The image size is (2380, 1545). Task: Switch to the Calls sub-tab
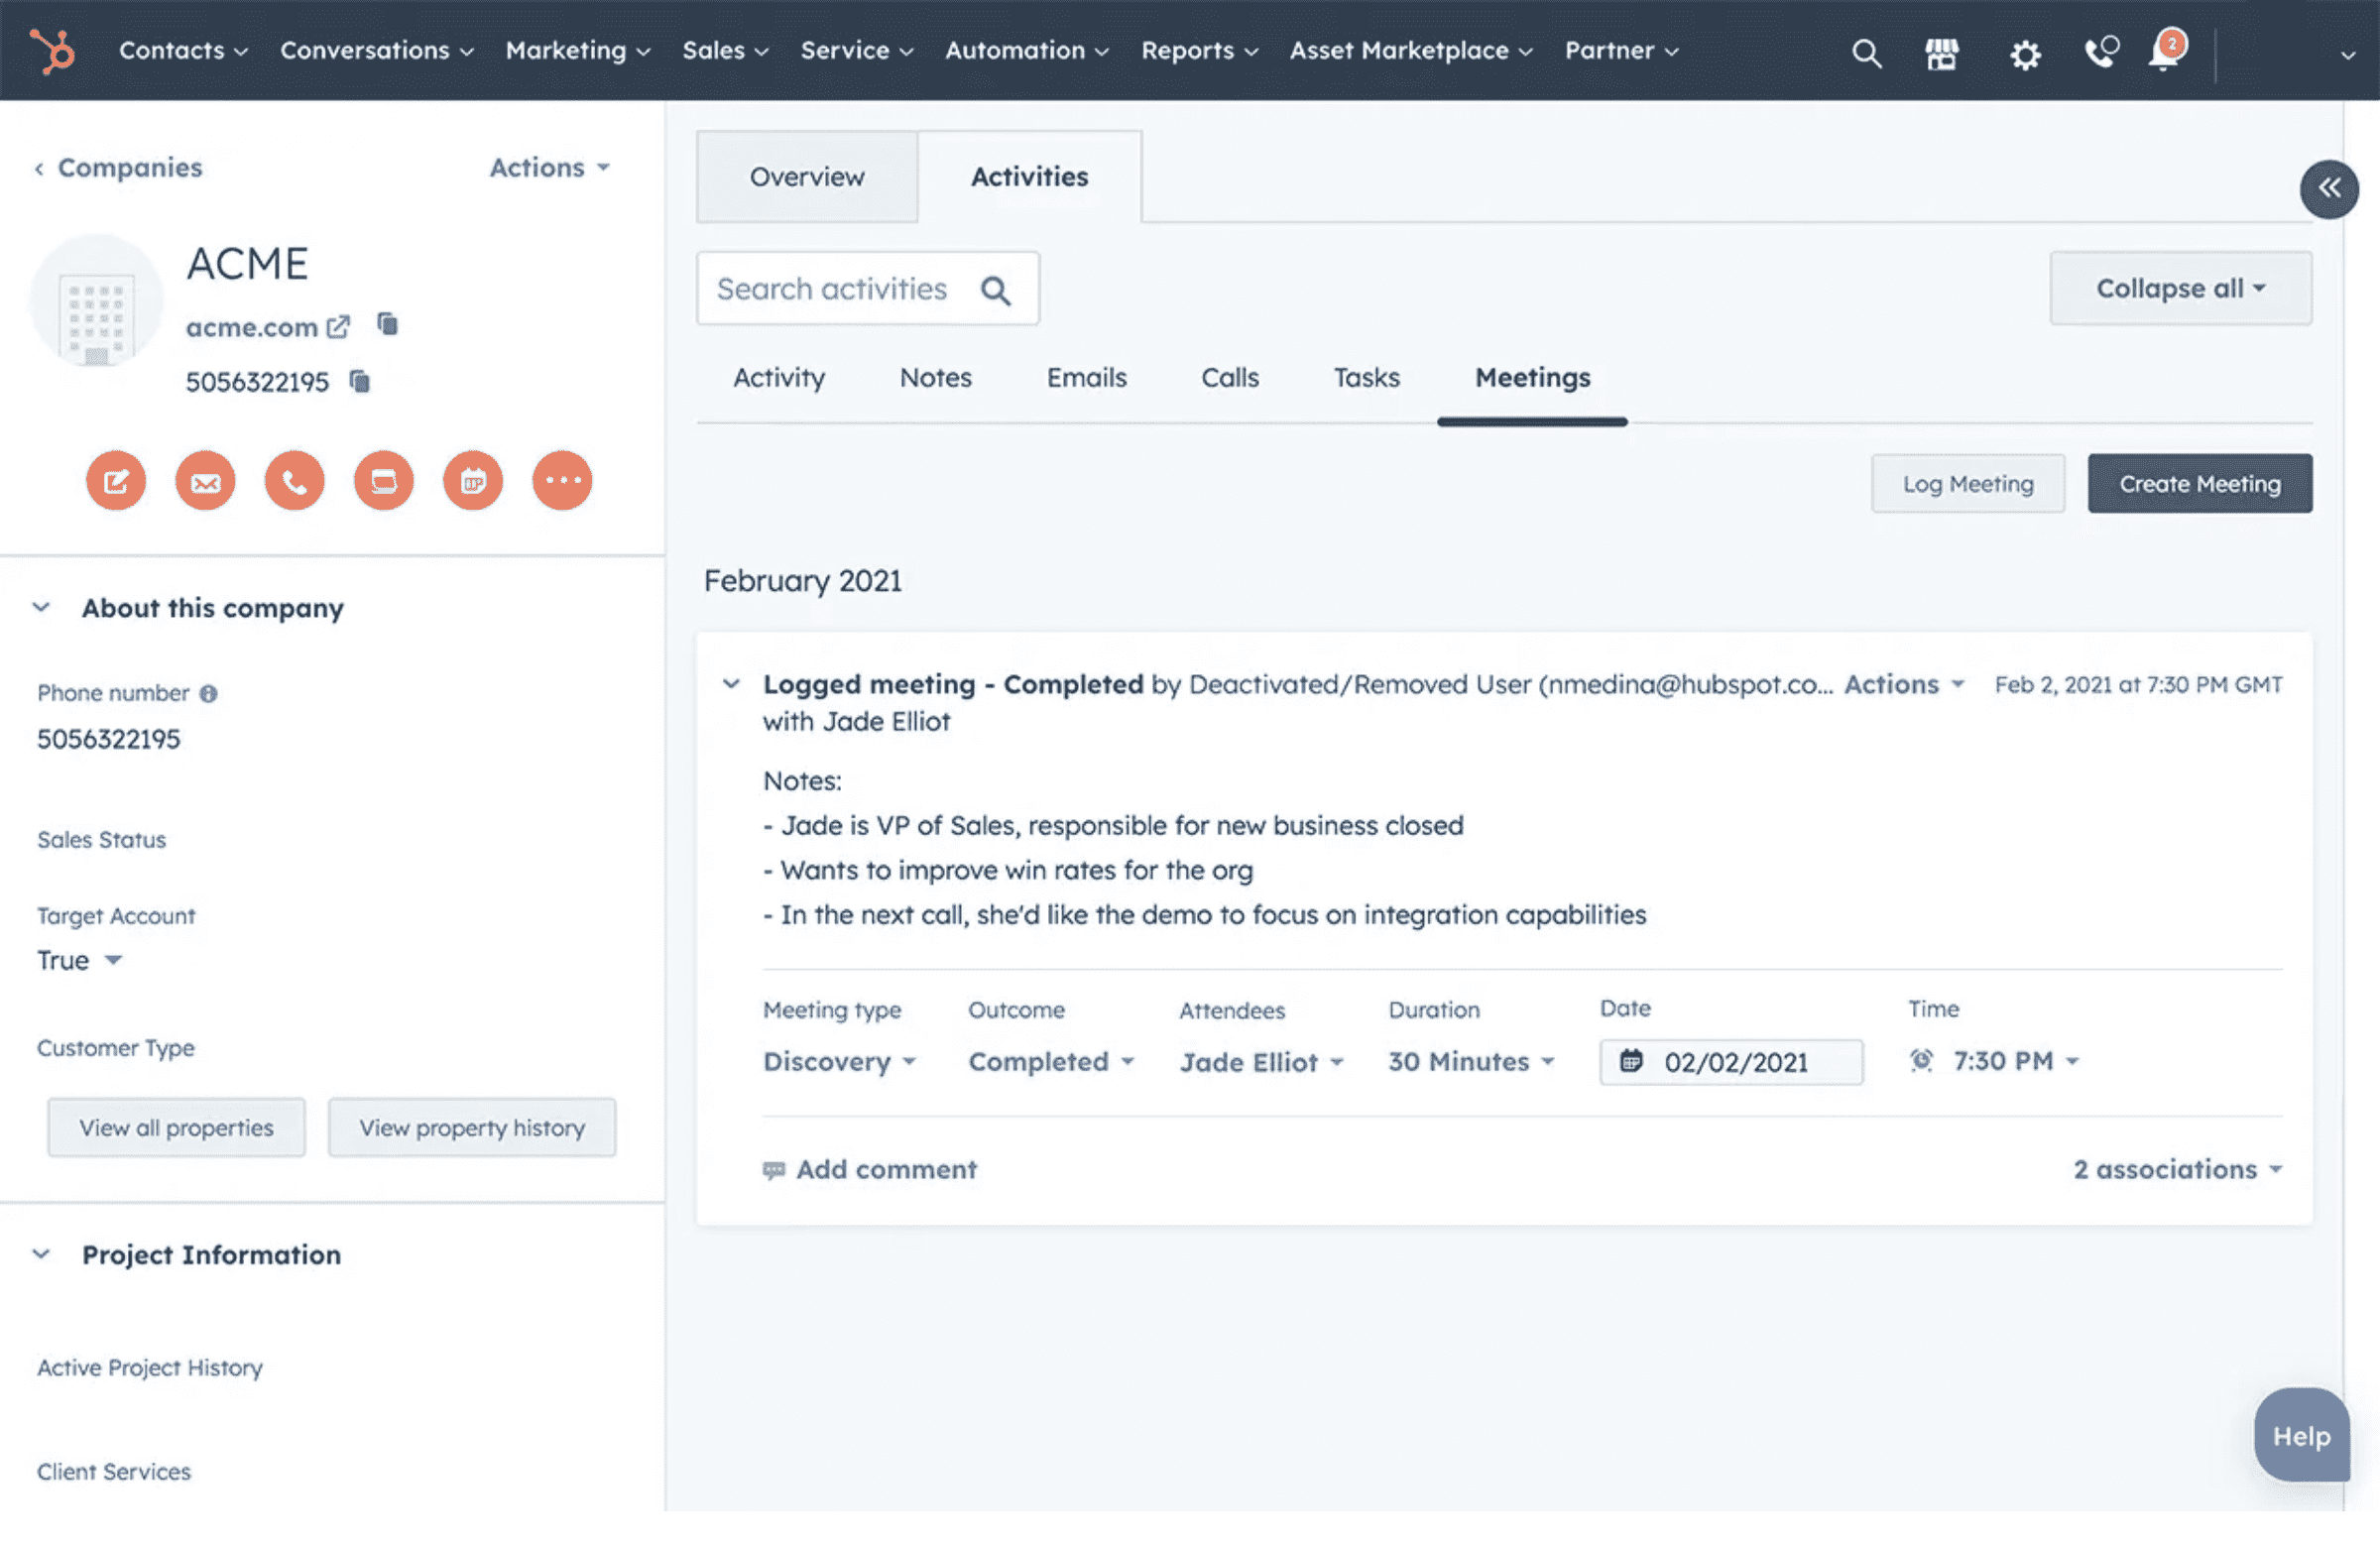click(1229, 377)
